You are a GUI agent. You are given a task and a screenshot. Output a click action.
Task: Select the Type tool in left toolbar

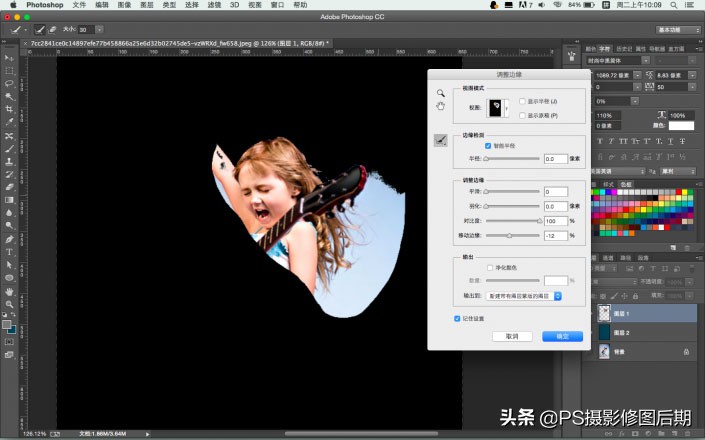point(9,252)
